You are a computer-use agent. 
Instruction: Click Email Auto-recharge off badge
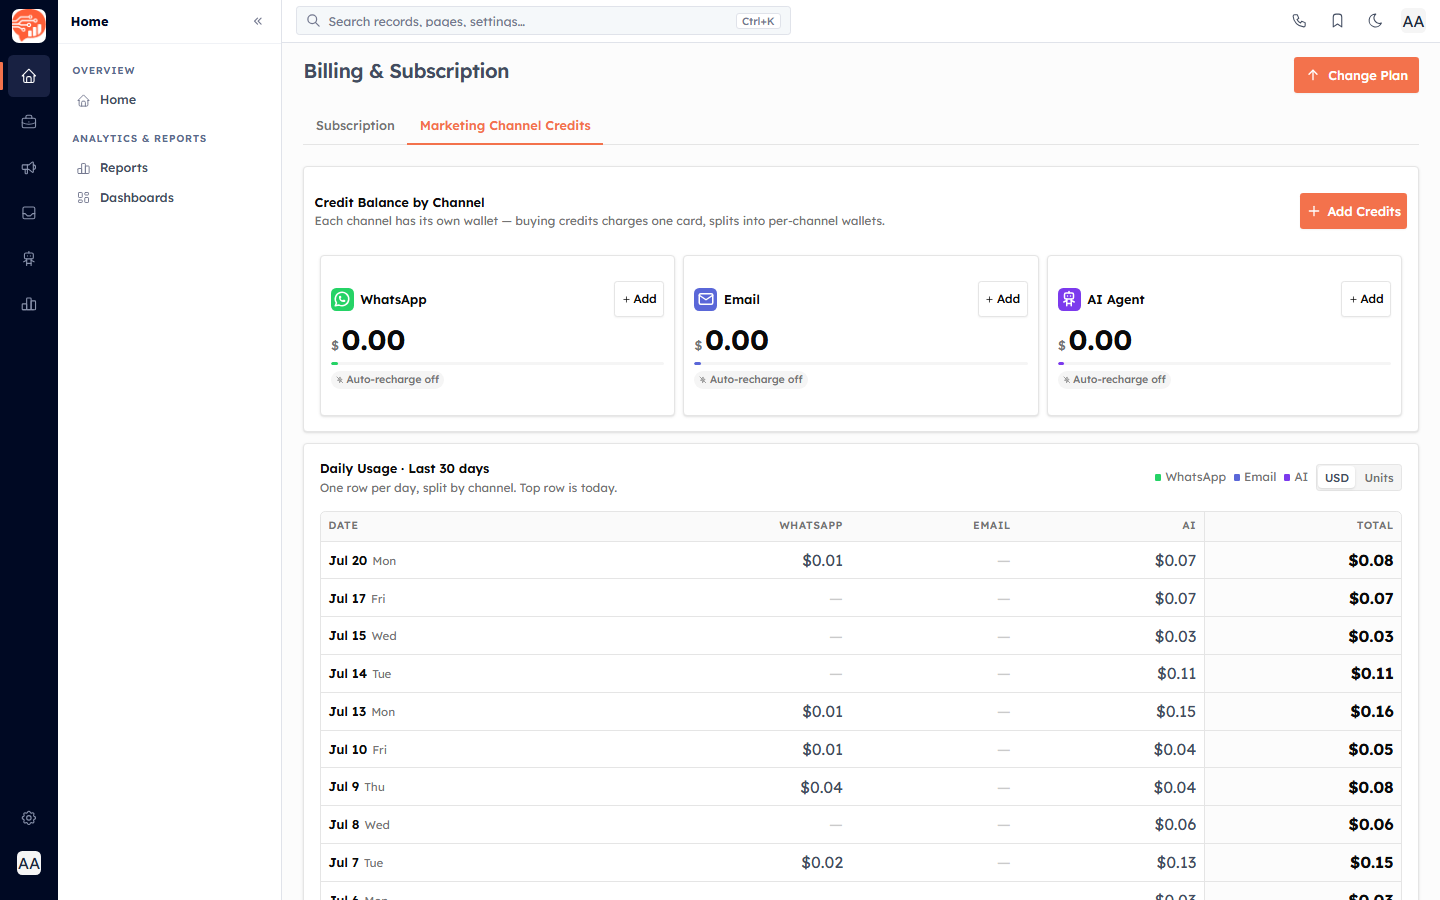(751, 380)
